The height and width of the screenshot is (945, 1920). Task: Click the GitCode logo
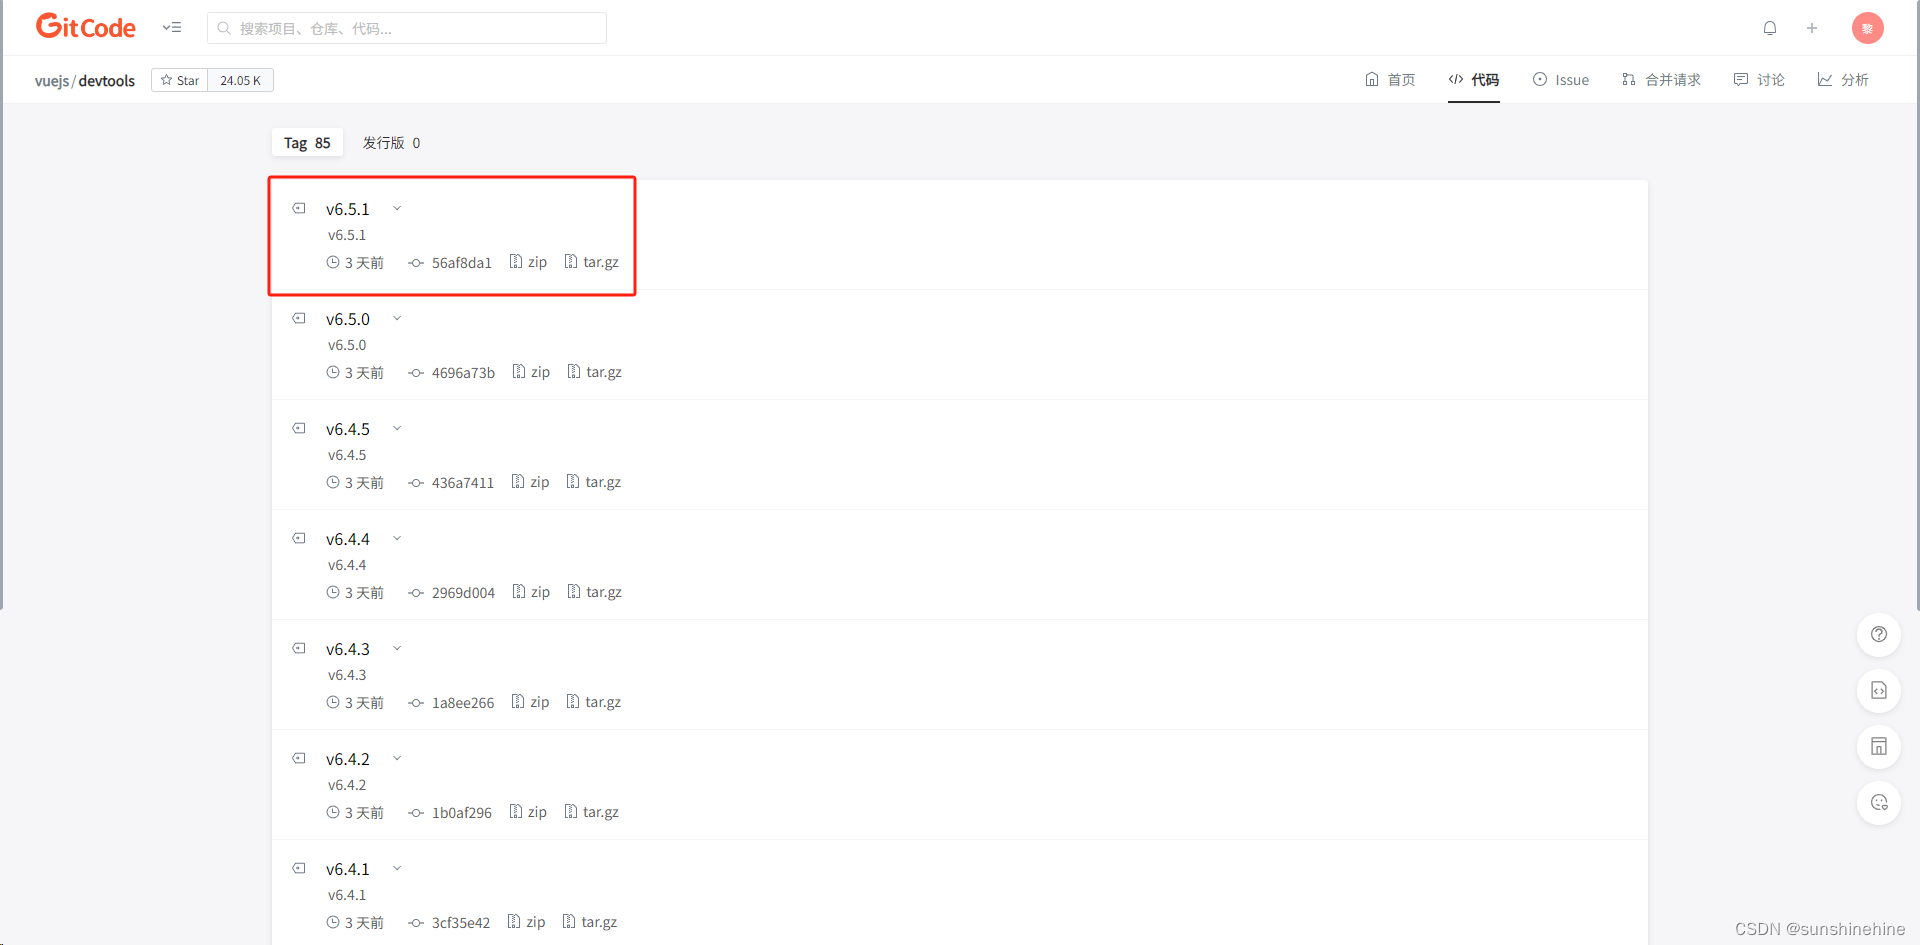(86, 27)
